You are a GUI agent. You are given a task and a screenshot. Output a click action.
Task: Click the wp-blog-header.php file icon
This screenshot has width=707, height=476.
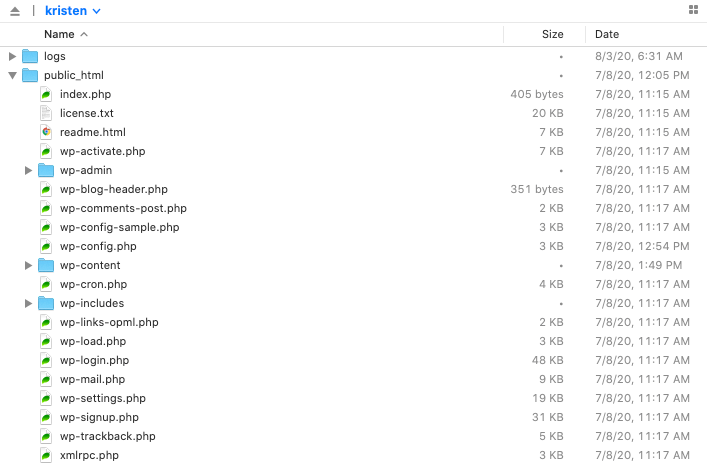[46, 189]
